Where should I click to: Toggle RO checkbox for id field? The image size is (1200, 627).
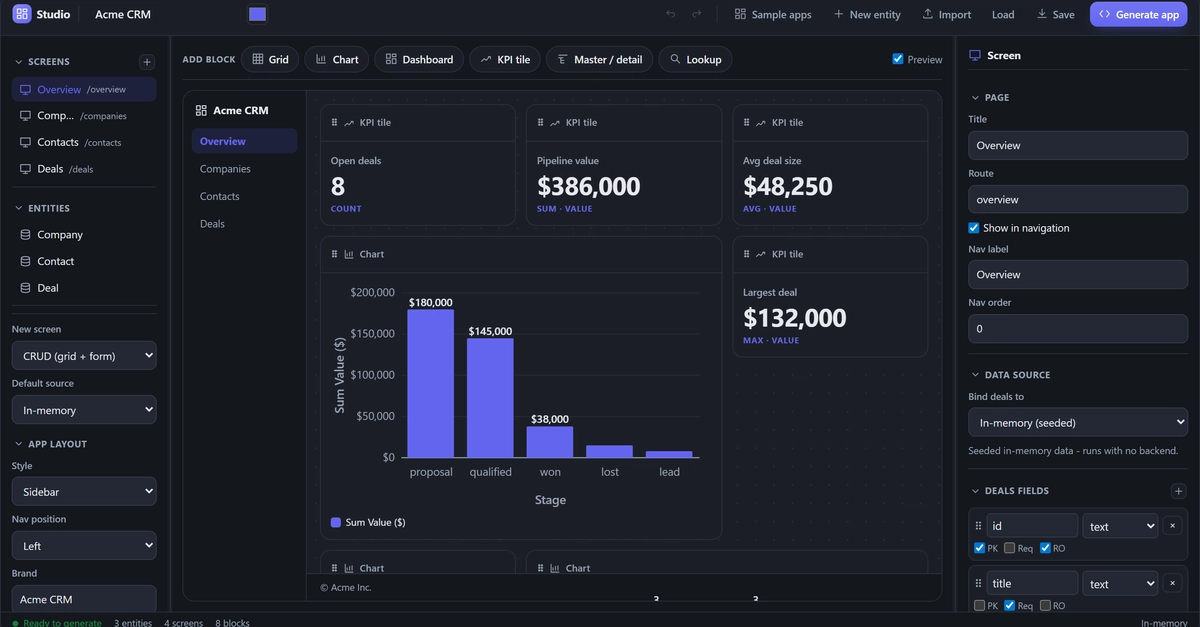(x=1046, y=548)
